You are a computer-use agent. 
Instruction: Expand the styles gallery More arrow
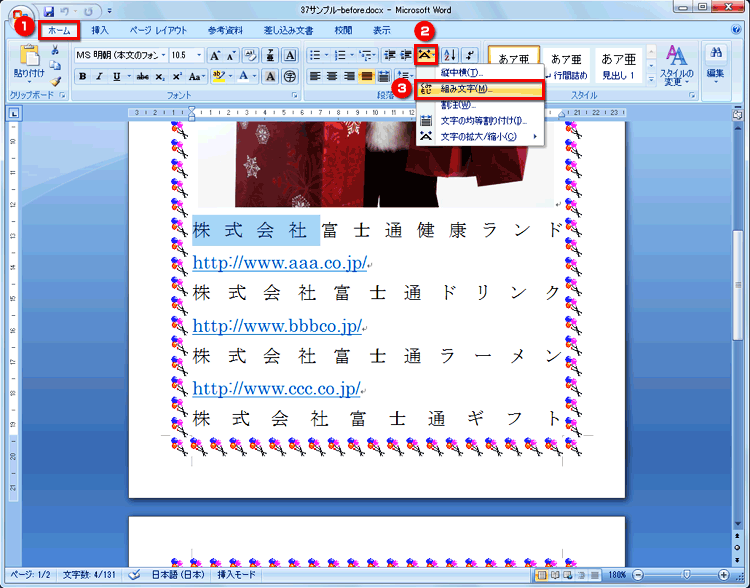coord(651,78)
